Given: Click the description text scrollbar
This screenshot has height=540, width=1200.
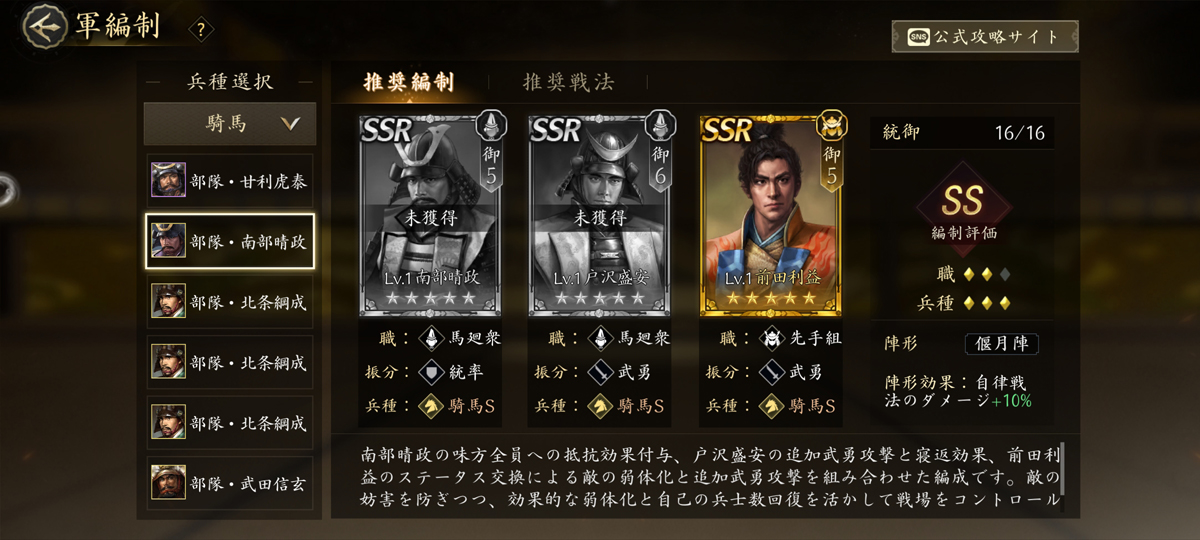Looking at the screenshot, I should coord(1061,478).
